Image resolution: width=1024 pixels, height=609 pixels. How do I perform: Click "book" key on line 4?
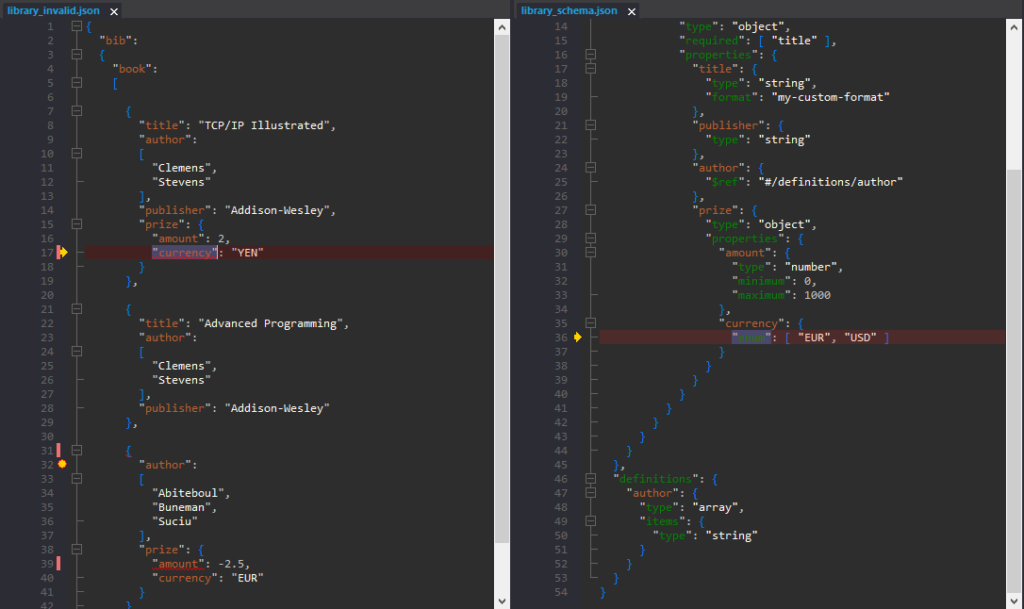(x=132, y=69)
